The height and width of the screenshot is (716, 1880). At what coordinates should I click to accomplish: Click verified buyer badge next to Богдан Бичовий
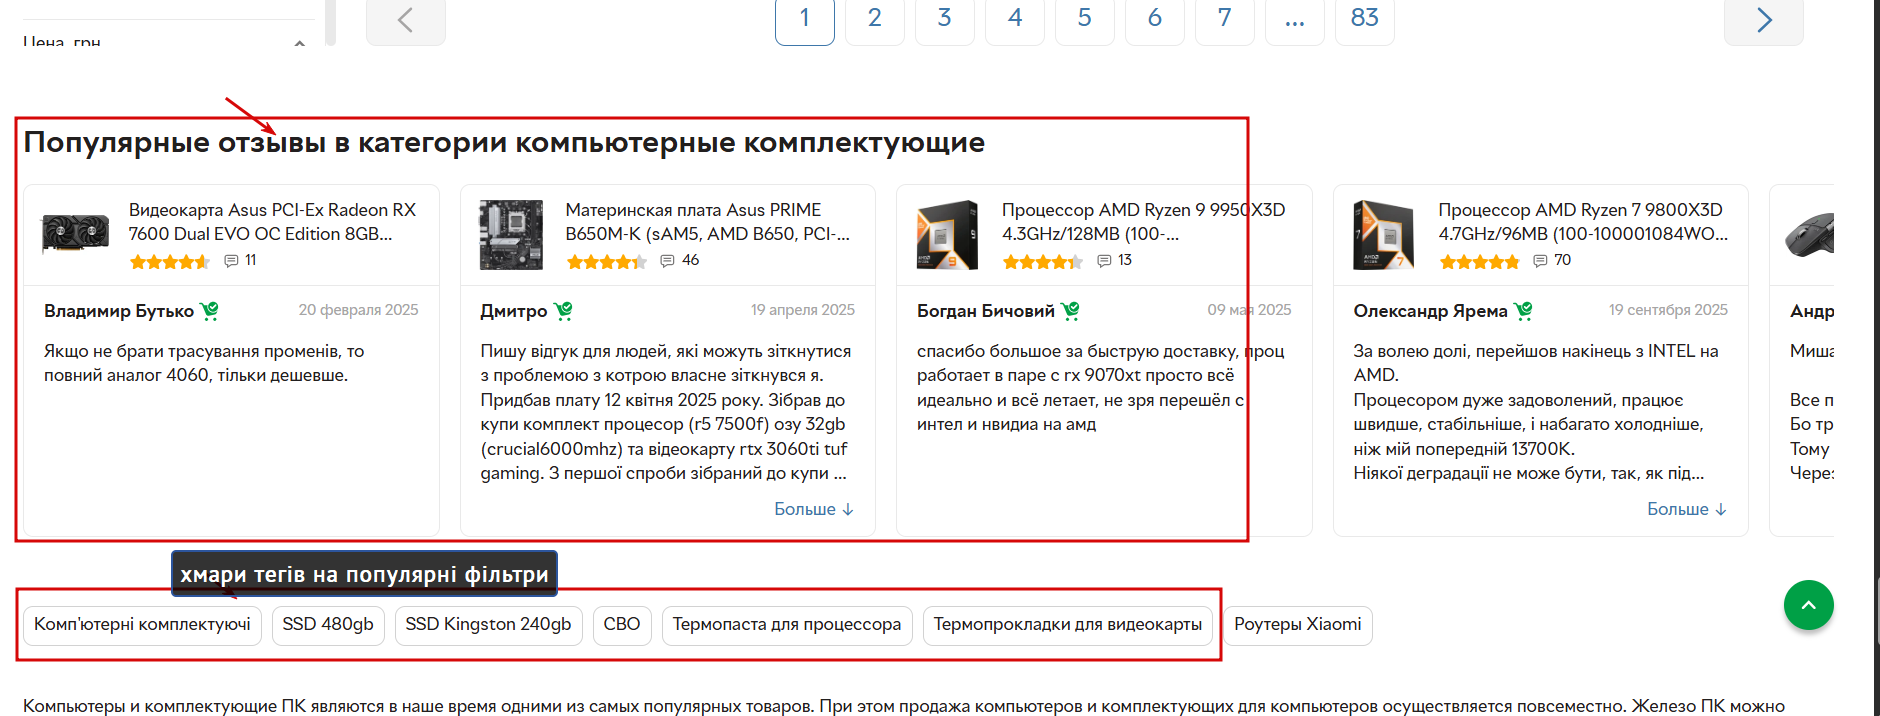coord(1070,311)
